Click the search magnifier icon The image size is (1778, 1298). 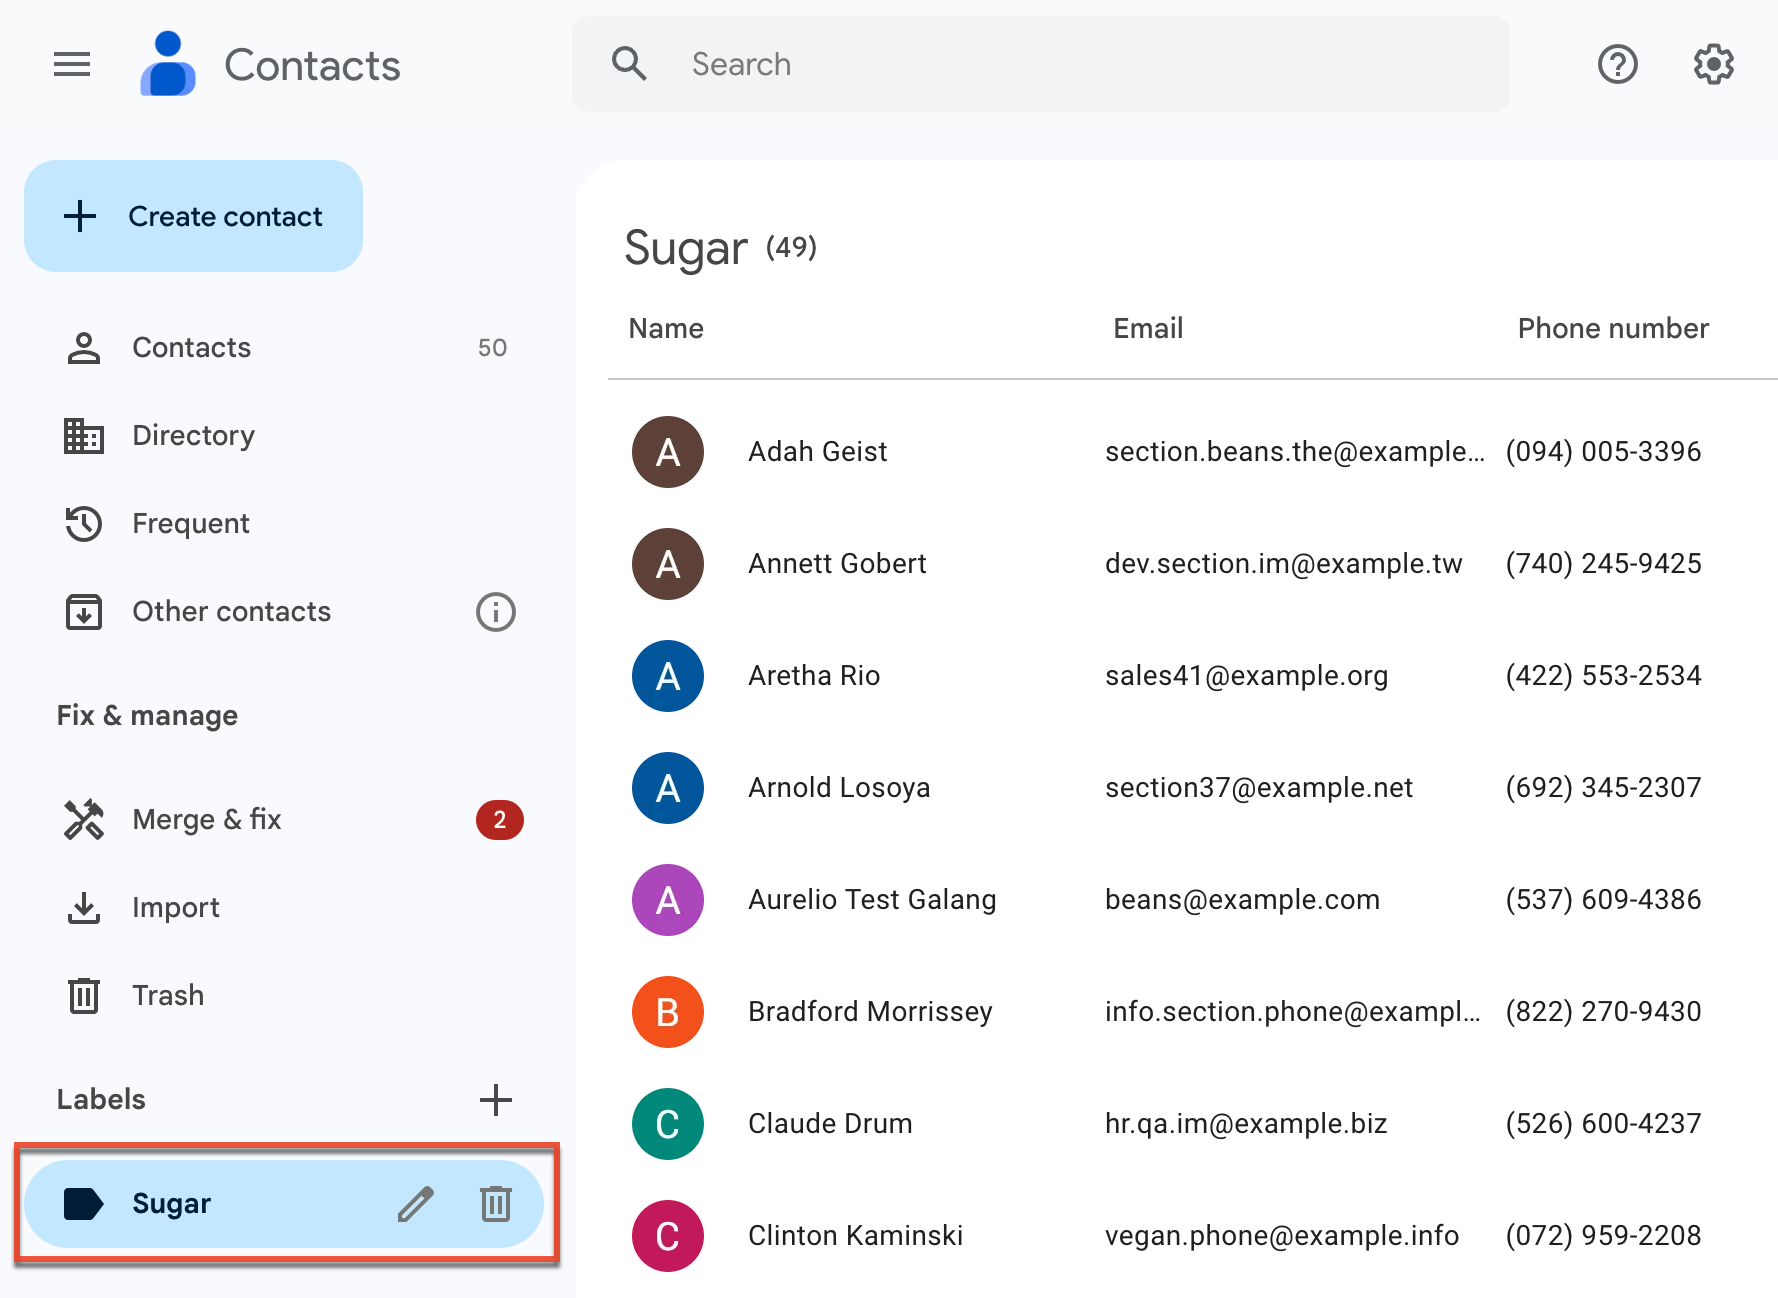[629, 63]
